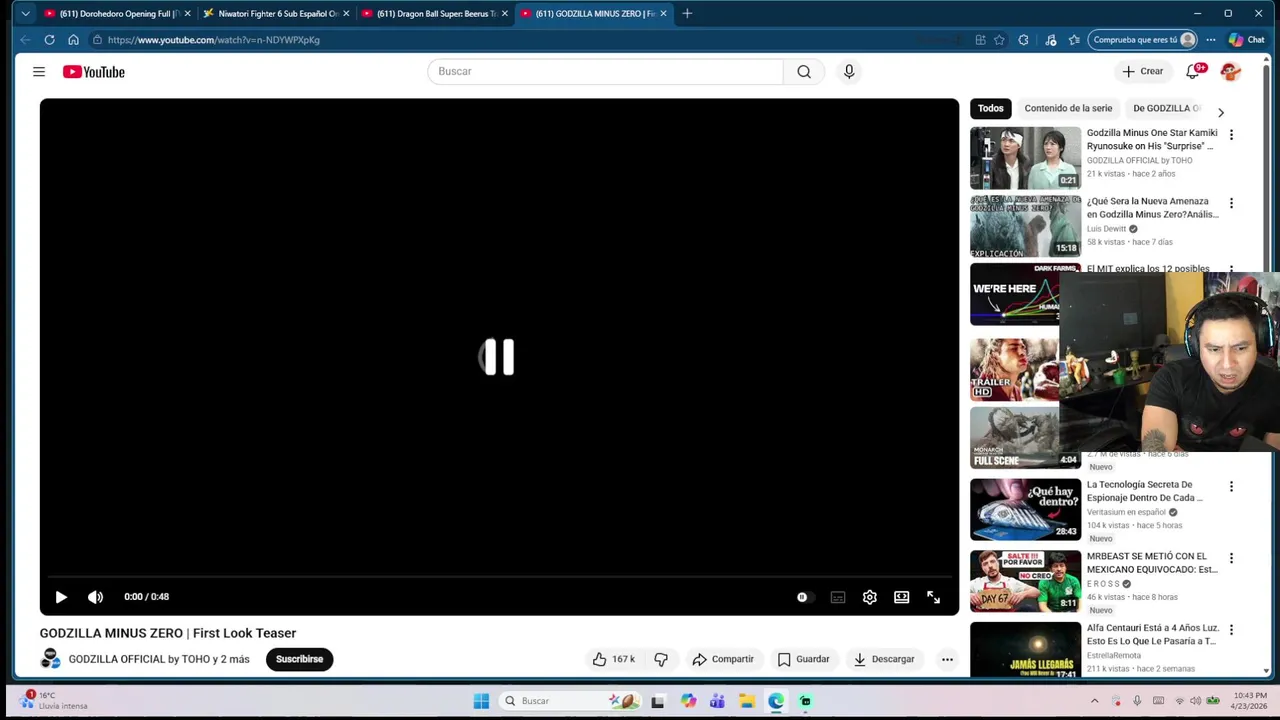The height and width of the screenshot is (720, 1280).
Task: Open options for La Tecnología Secreta video
Action: (x=1231, y=487)
